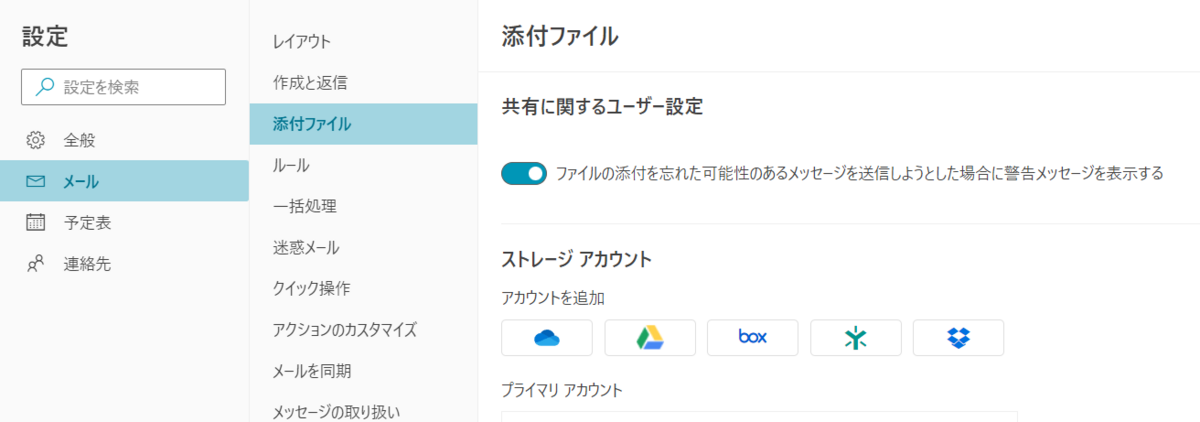Go to 一括処理 settings
The image size is (1200, 422).
363,206
